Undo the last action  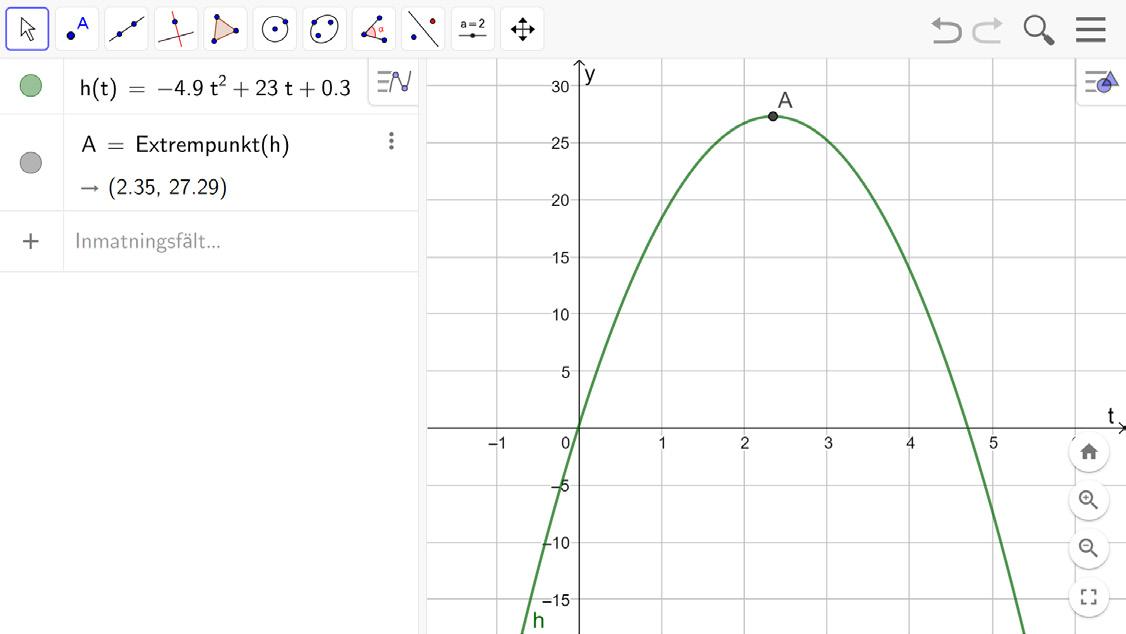(x=946, y=31)
